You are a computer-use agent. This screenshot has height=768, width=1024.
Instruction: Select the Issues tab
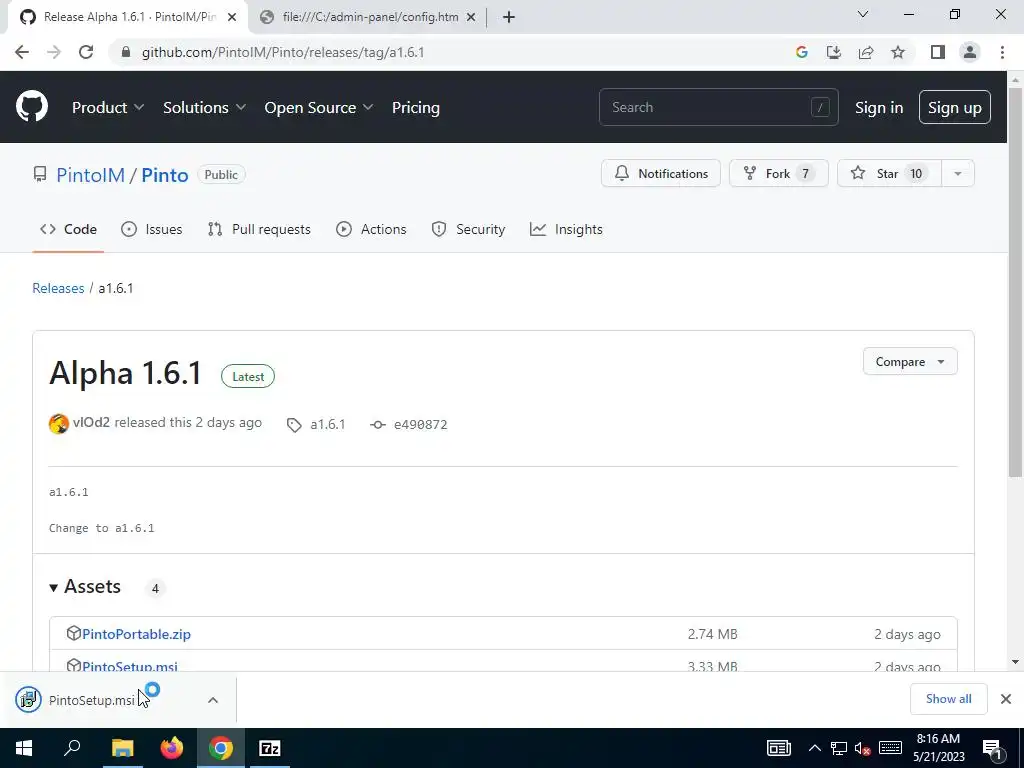point(152,229)
